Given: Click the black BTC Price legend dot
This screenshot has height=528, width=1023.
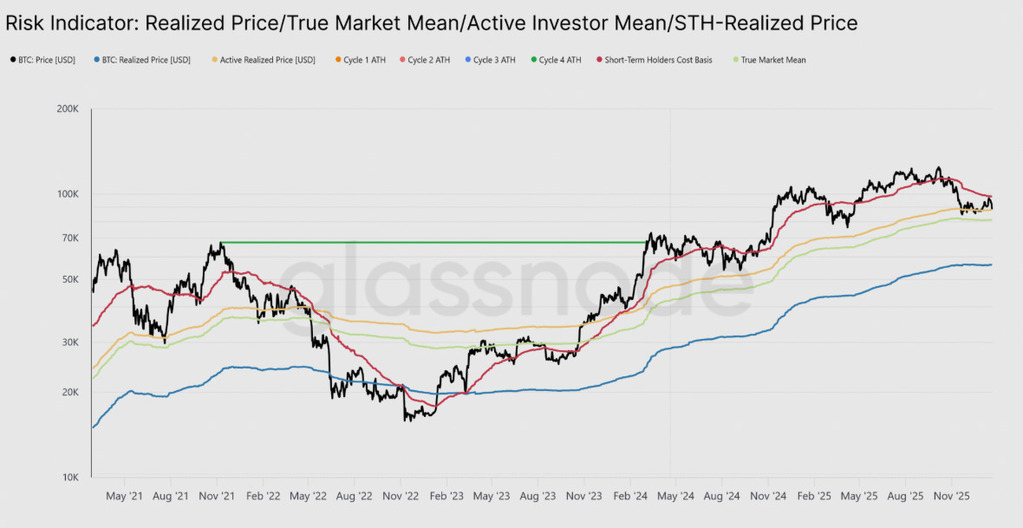Looking at the screenshot, I should pos(11,60).
